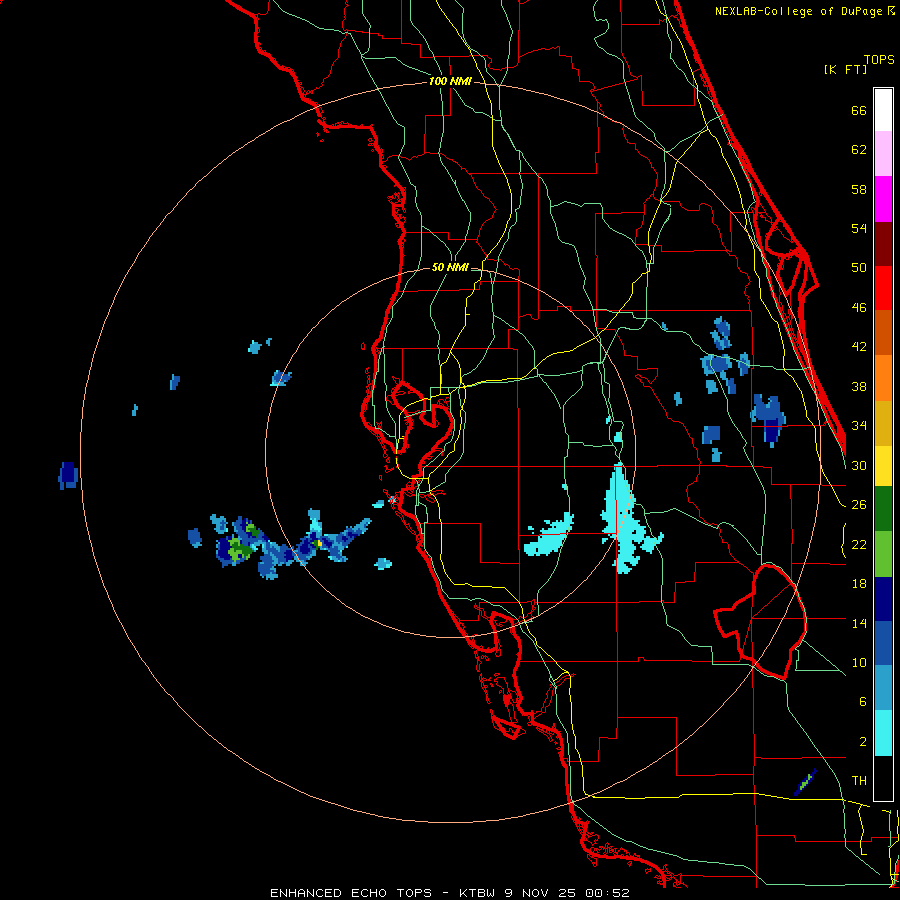Select the light green 22 kft legend swatch
Image resolution: width=900 pixels, height=900 pixels.
[x=883, y=554]
